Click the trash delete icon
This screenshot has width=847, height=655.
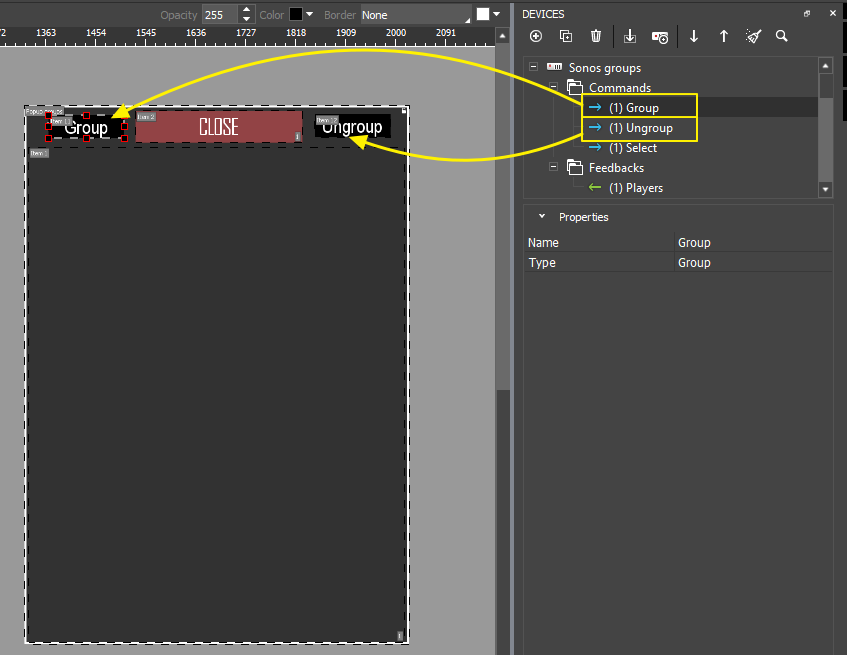click(596, 36)
